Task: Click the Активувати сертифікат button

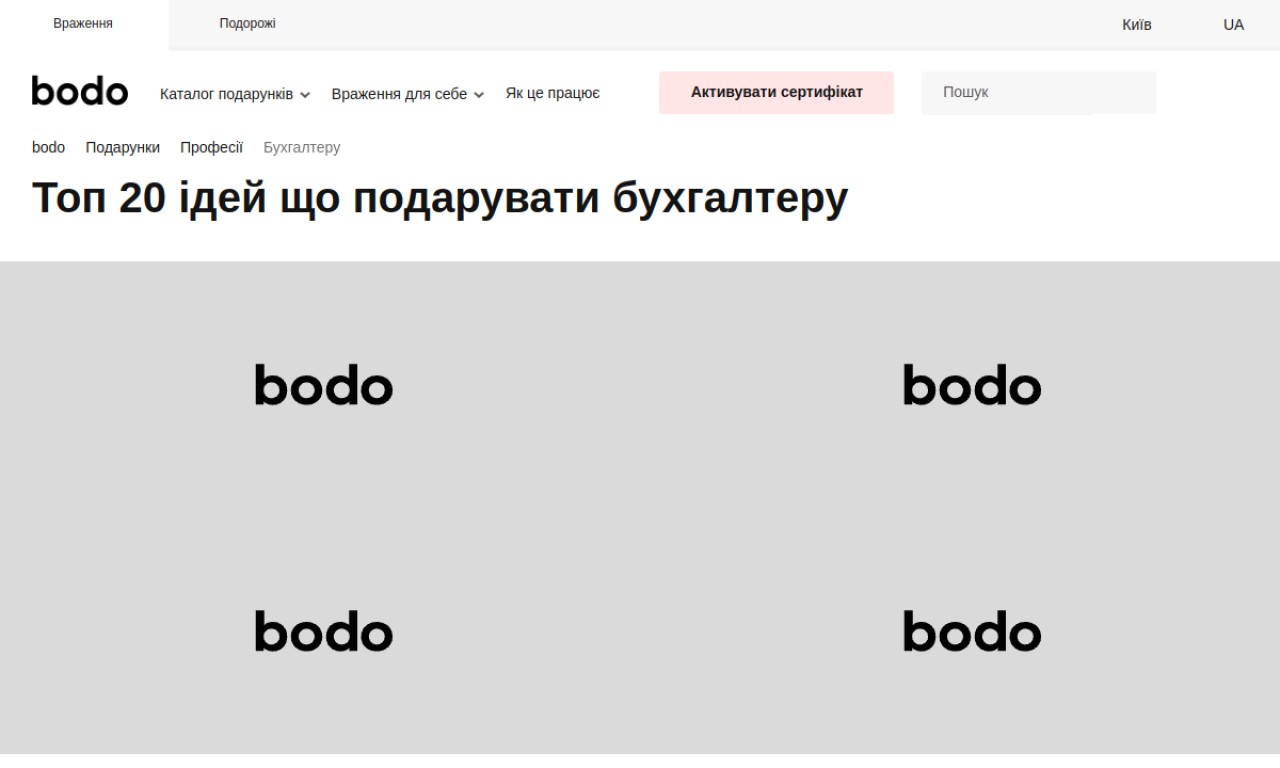Action: 776,92
